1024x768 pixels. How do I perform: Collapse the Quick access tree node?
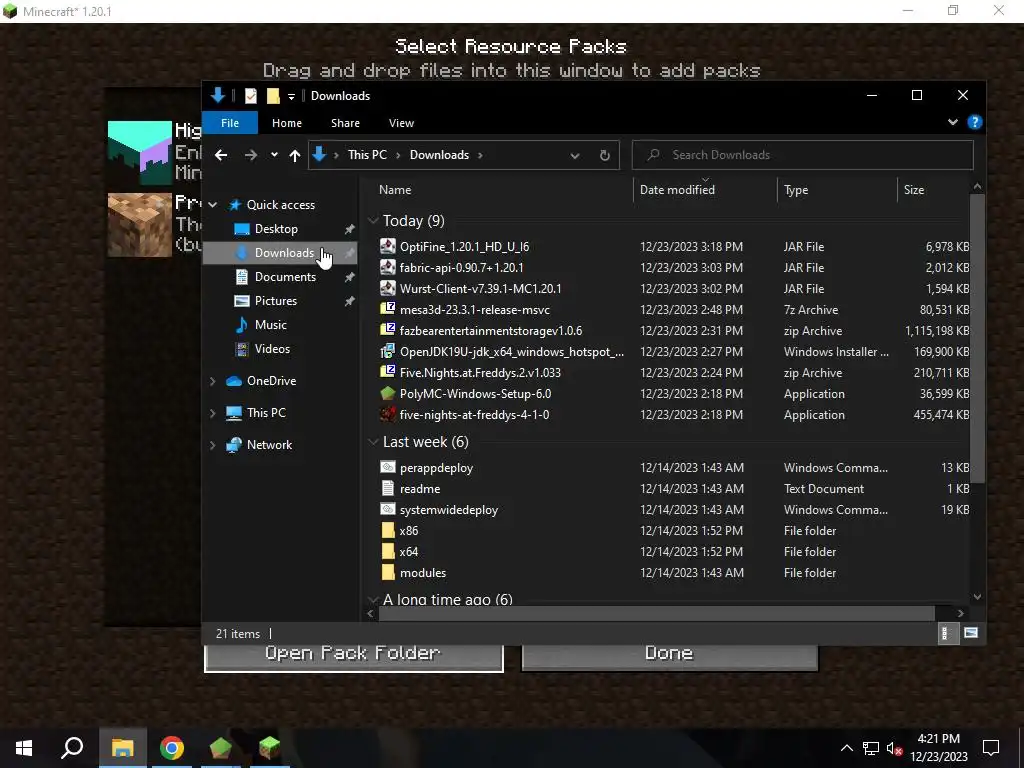click(213, 204)
